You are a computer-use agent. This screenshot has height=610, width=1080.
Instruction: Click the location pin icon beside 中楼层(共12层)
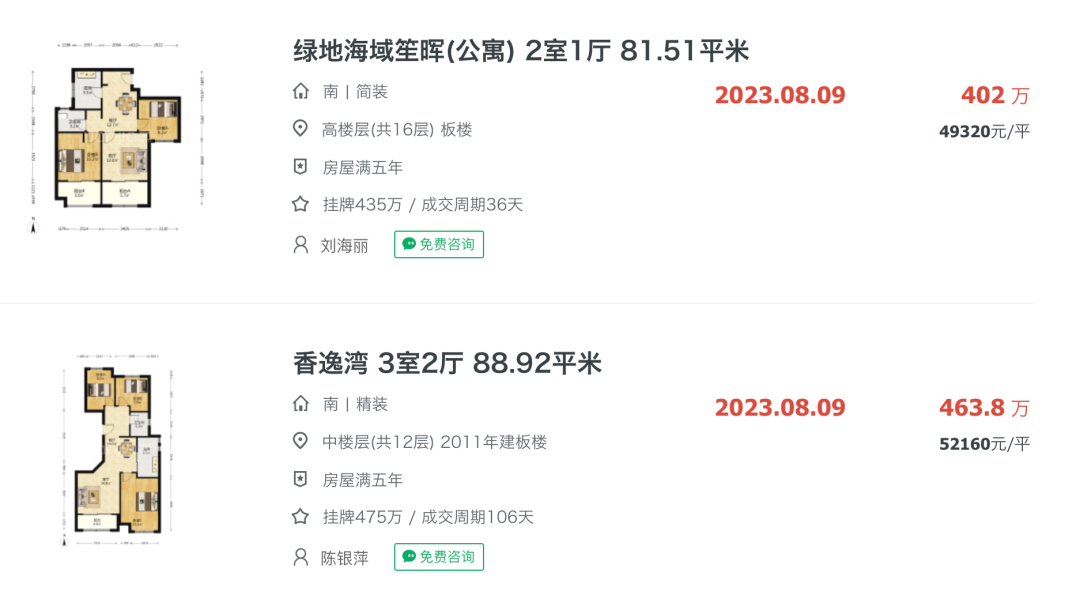300,441
